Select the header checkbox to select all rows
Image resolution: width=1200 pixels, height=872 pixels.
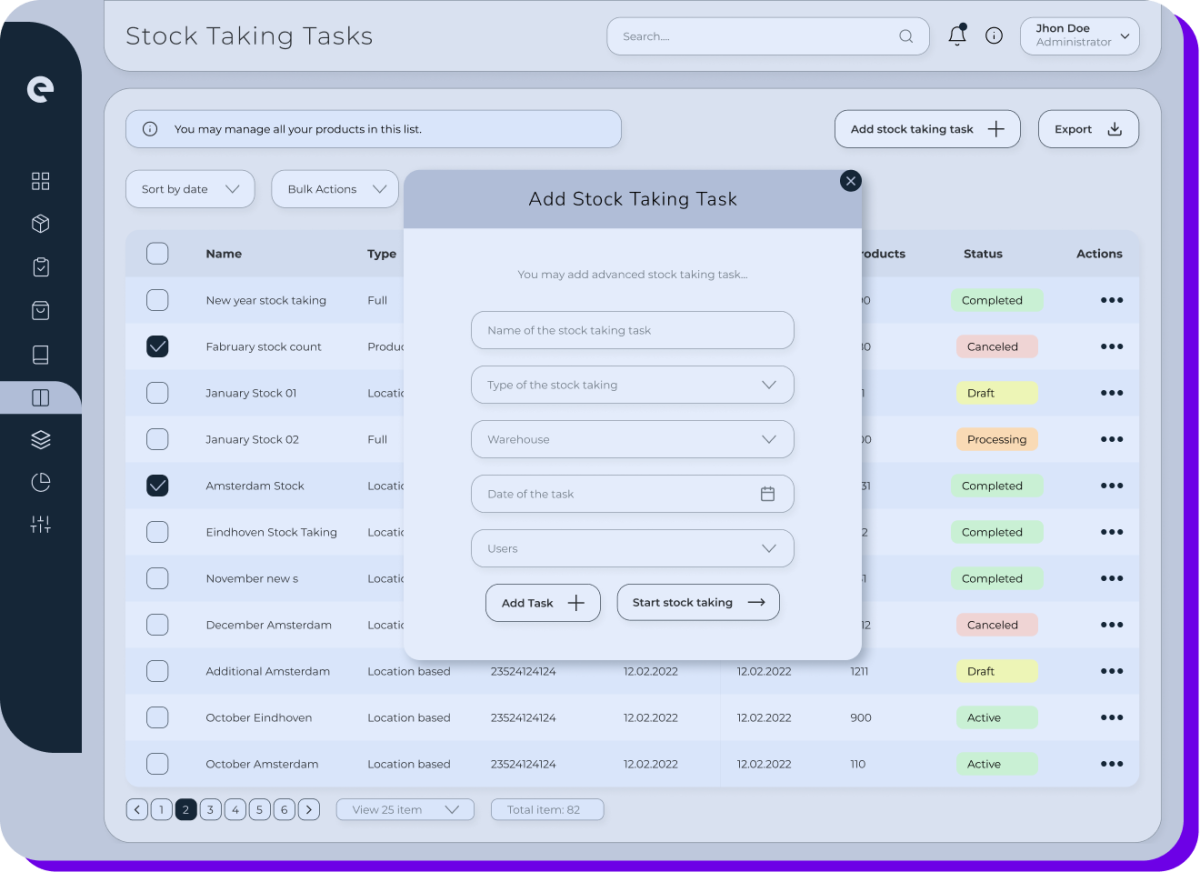[157, 253]
